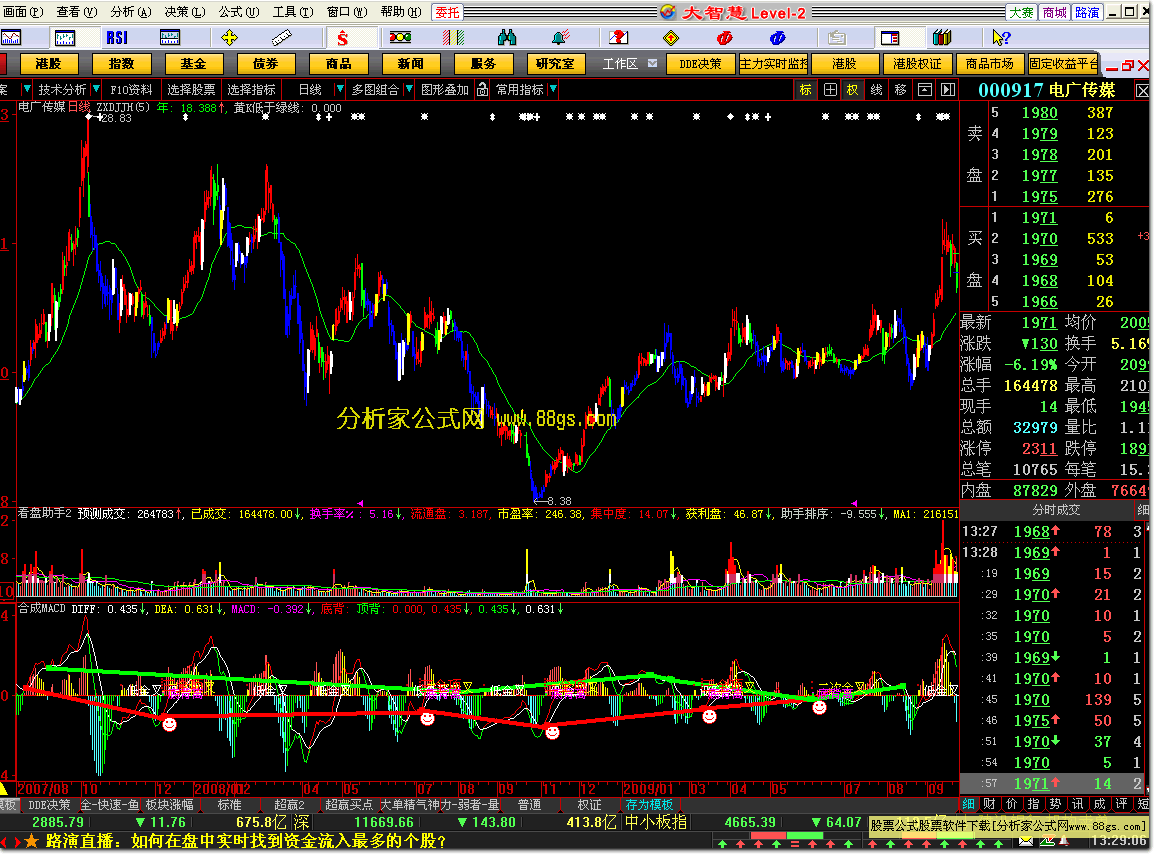Image resolution: width=1156 pixels, height=855 pixels.
Task: Click the 000917 电广传媒 stock title
Action: (1046, 91)
